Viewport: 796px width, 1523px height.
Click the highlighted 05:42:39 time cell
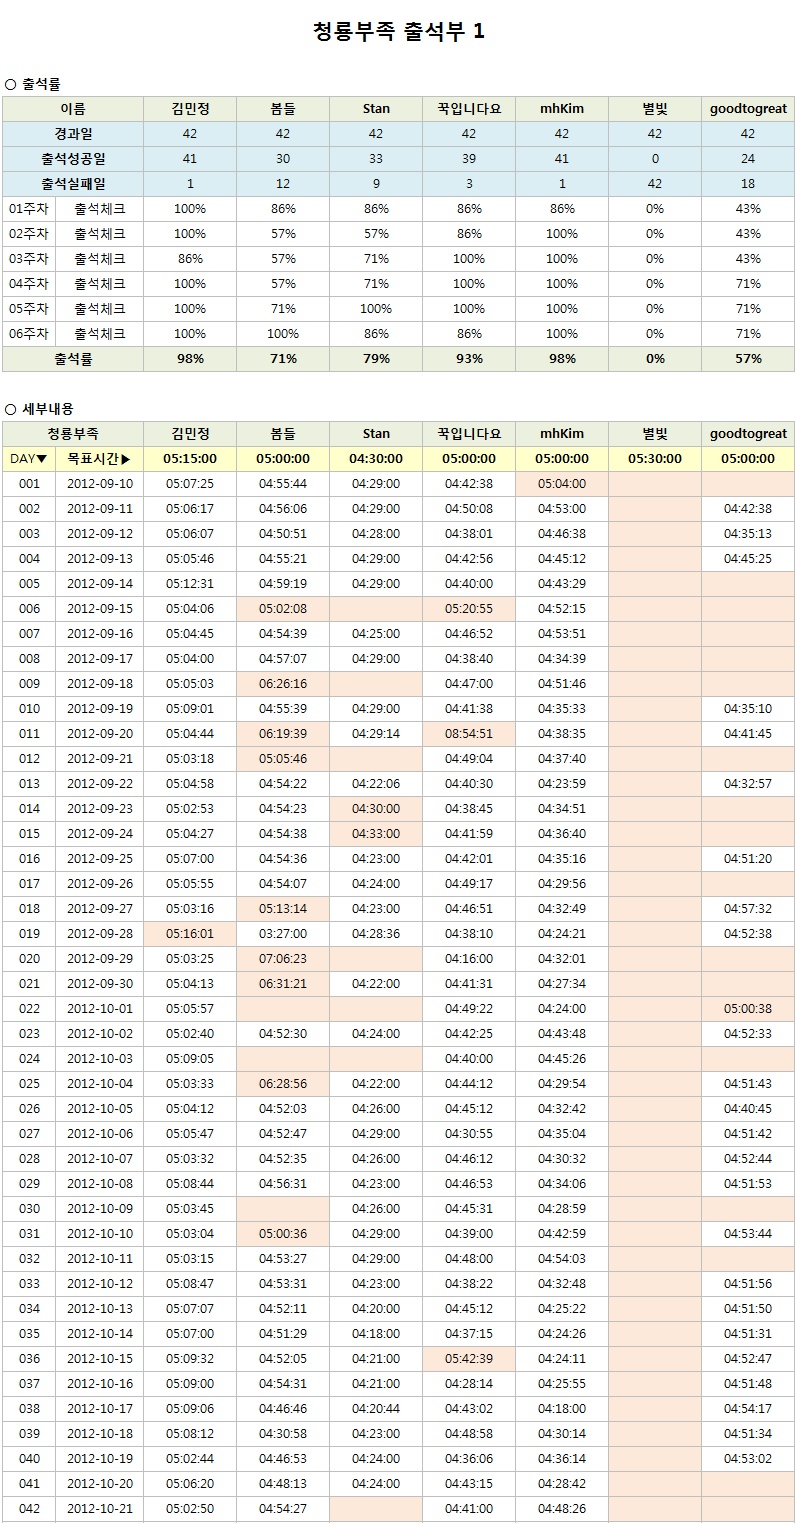point(469,1359)
